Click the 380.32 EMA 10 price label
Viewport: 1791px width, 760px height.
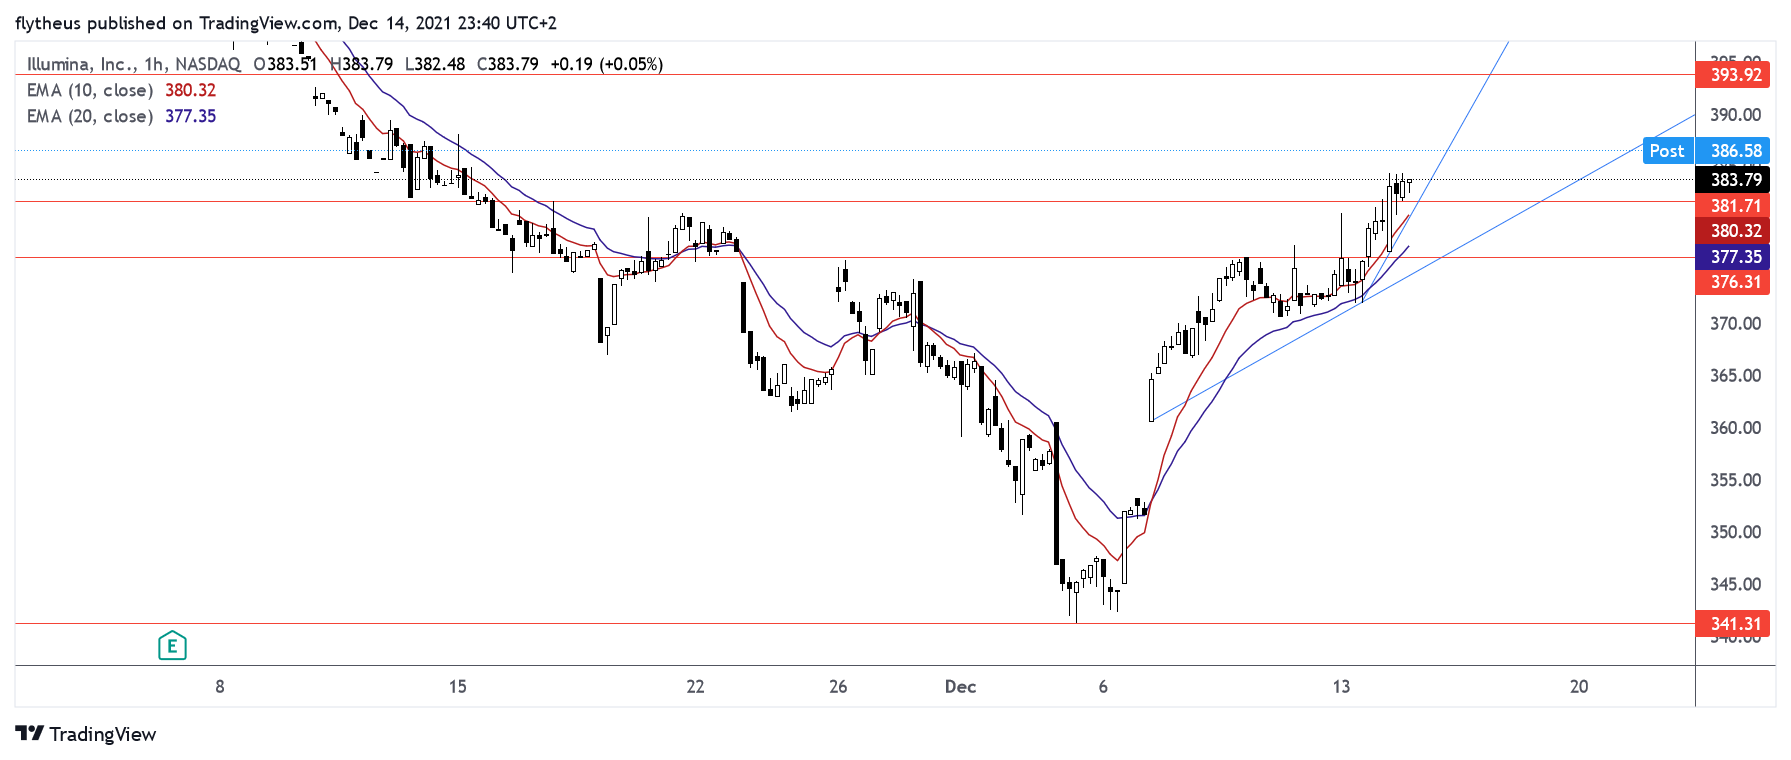(1733, 231)
